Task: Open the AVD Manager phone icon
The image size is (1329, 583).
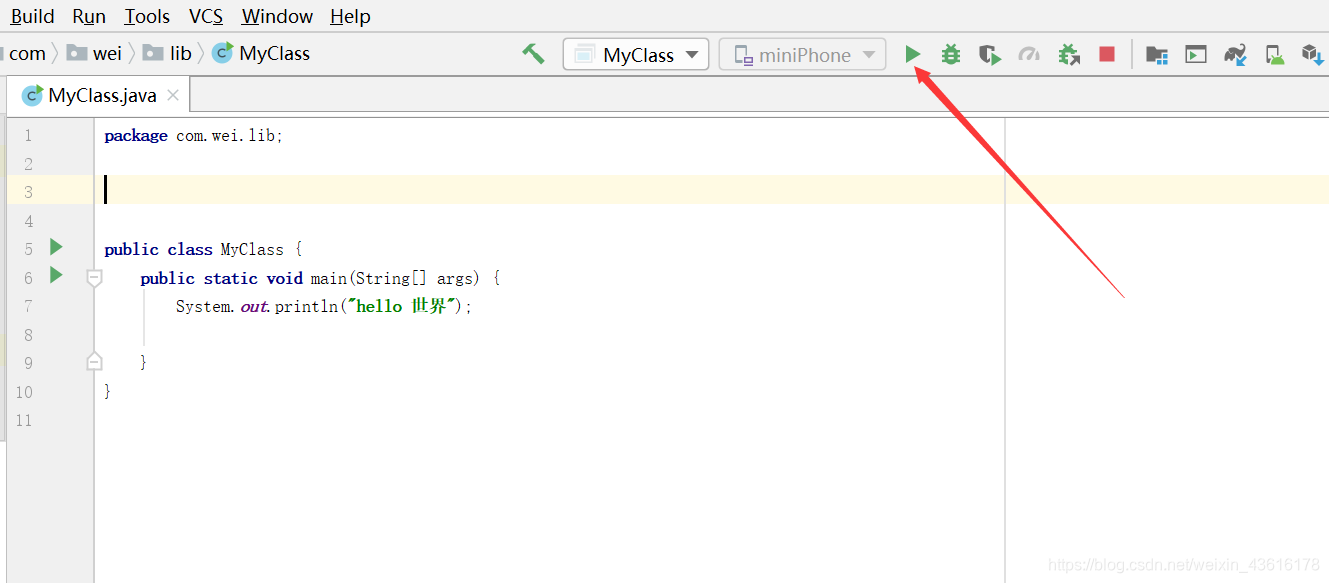Action: 1275,54
